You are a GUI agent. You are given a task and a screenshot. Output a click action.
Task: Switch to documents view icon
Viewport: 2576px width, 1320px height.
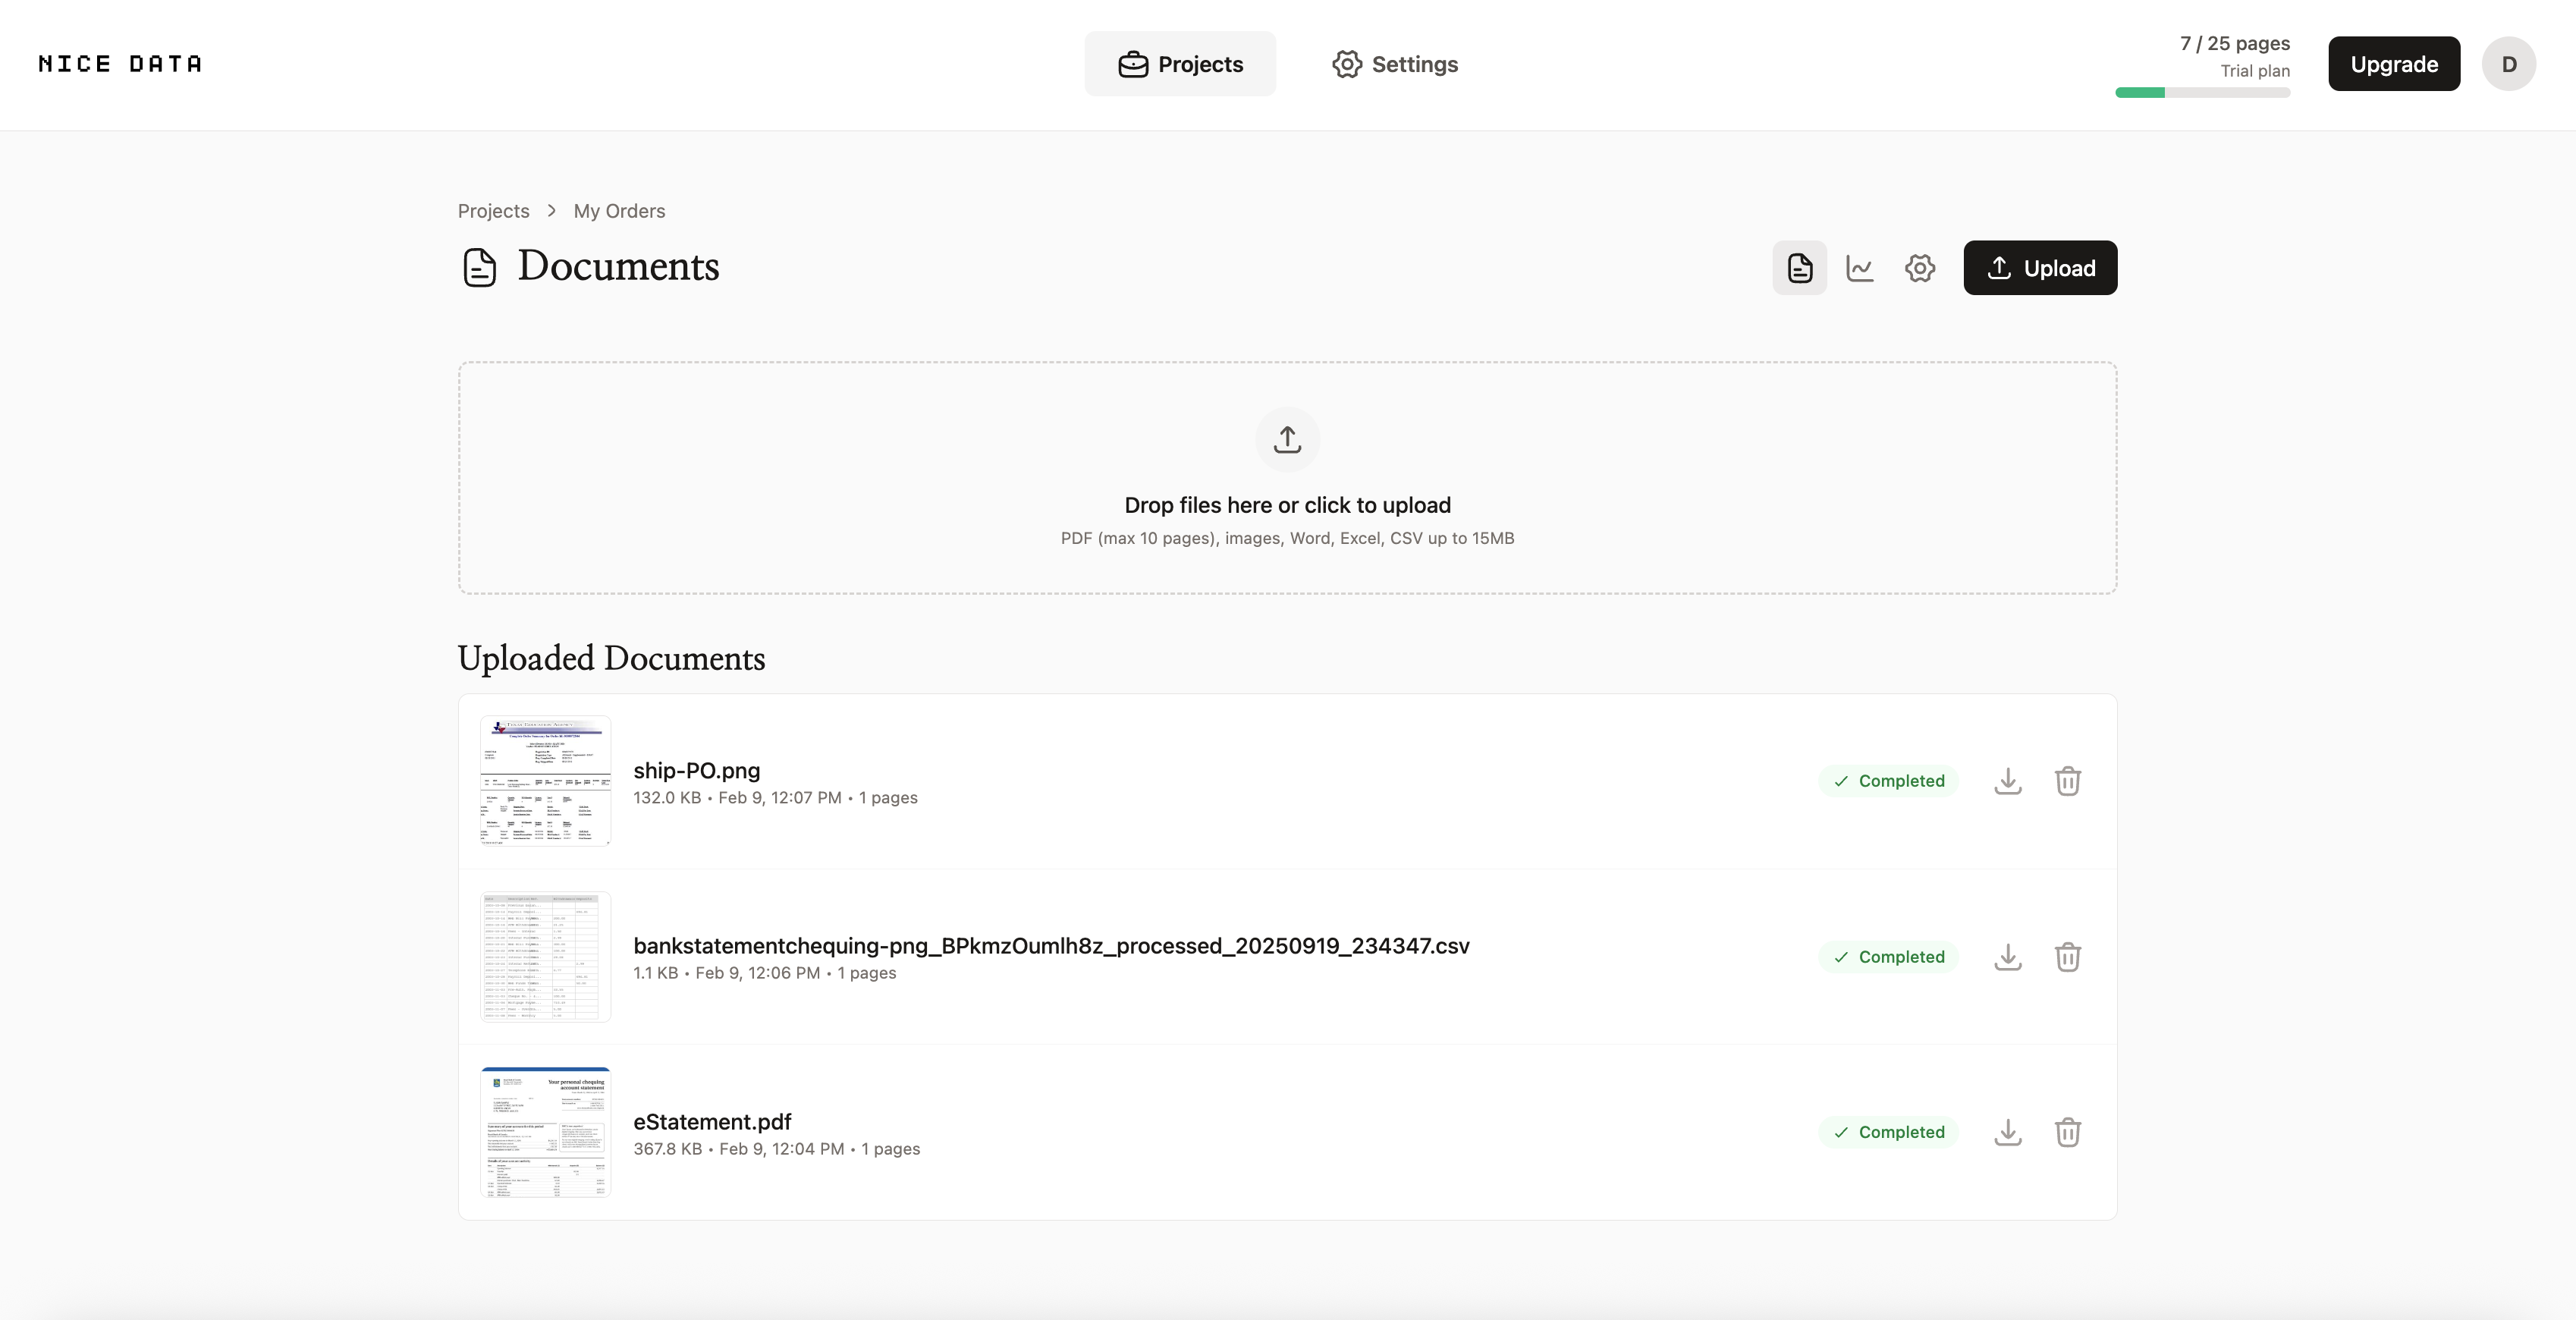pyautogui.click(x=1799, y=268)
